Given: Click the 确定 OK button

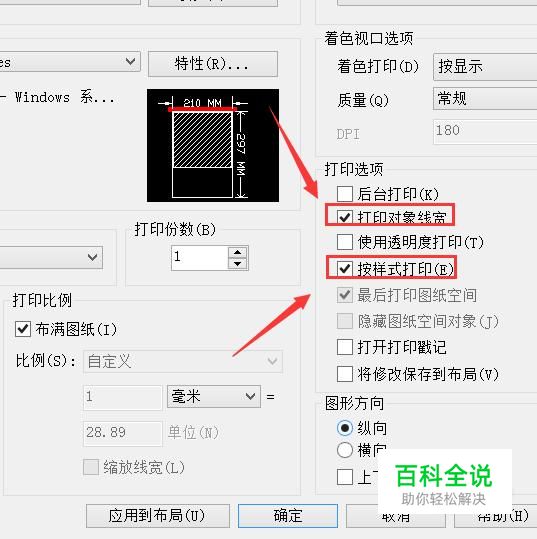Looking at the screenshot, I should point(288,516).
